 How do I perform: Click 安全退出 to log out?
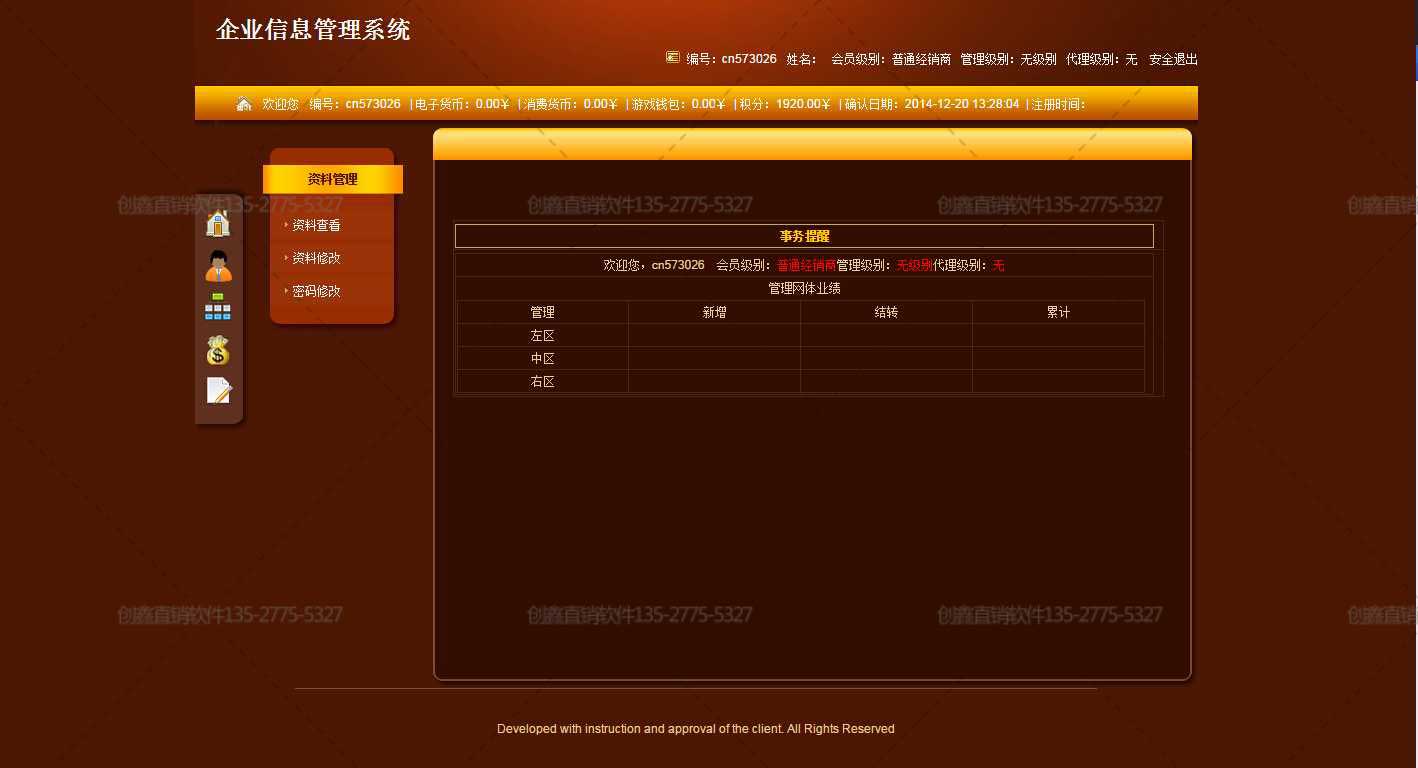[1173, 59]
